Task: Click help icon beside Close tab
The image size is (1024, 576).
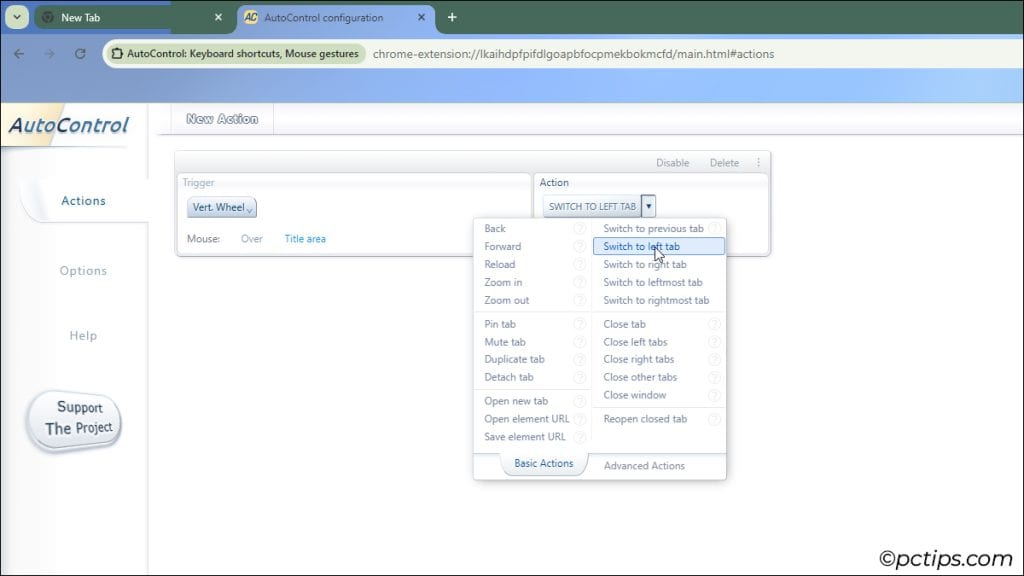Action: point(714,324)
